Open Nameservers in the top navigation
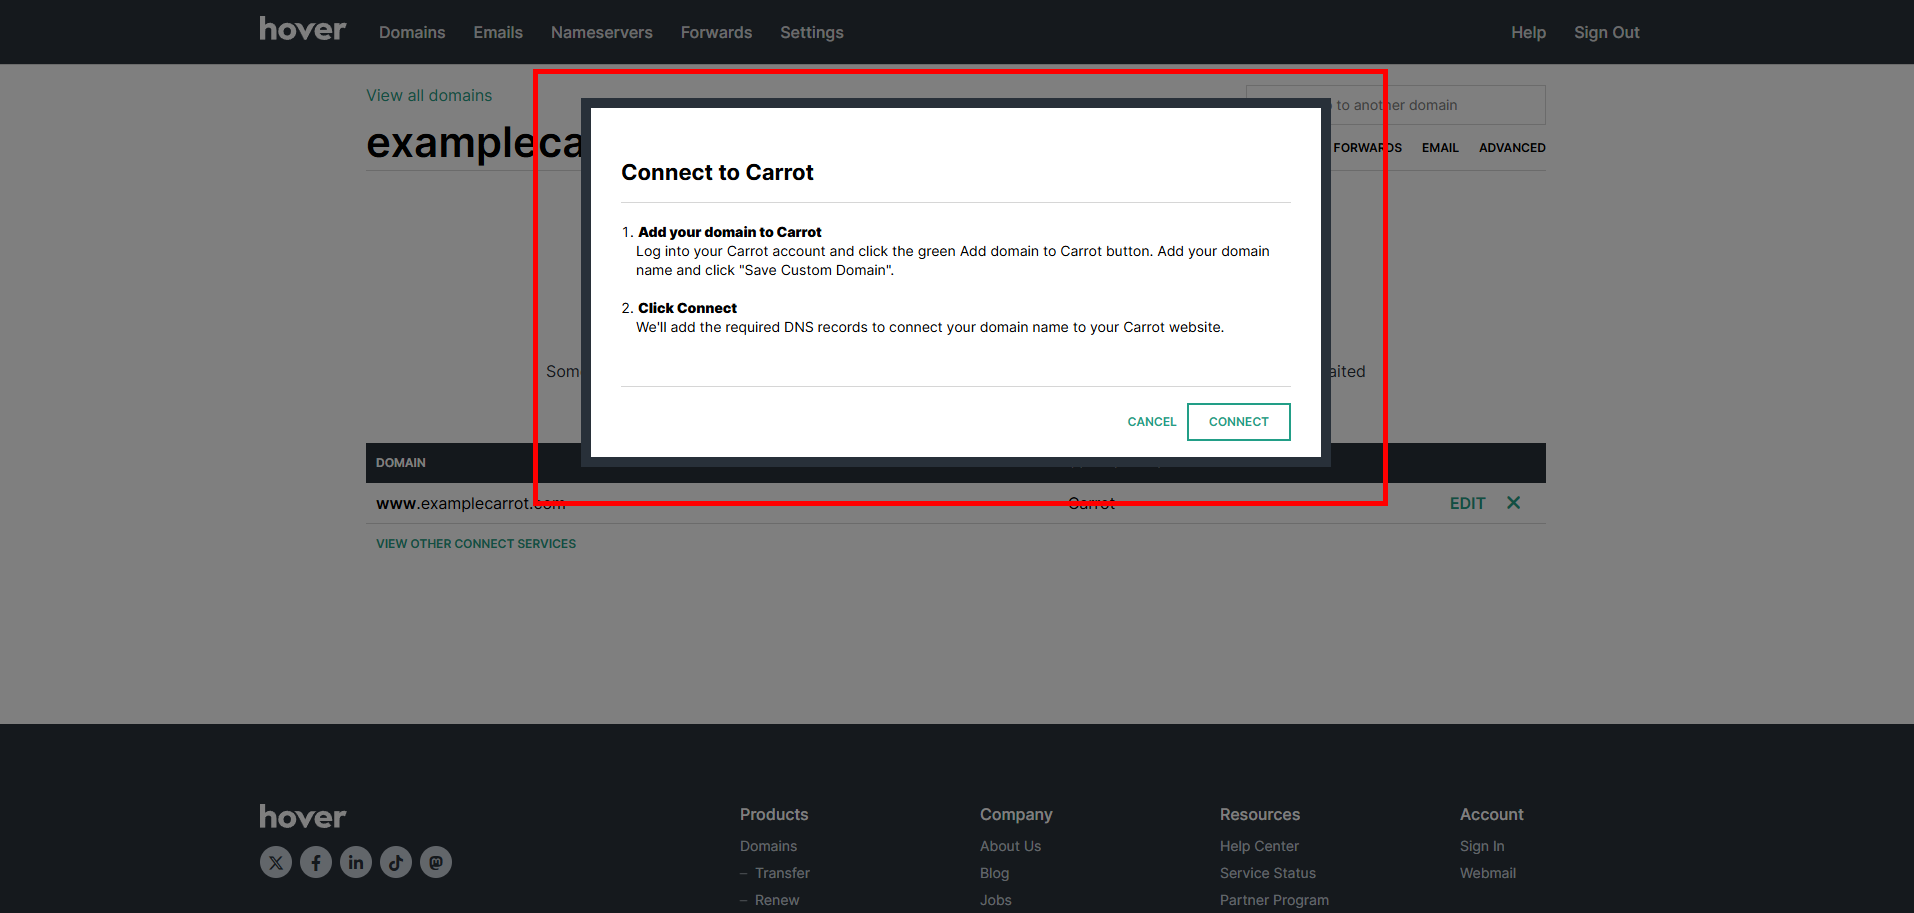1914x913 pixels. pyautogui.click(x=602, y=32)
